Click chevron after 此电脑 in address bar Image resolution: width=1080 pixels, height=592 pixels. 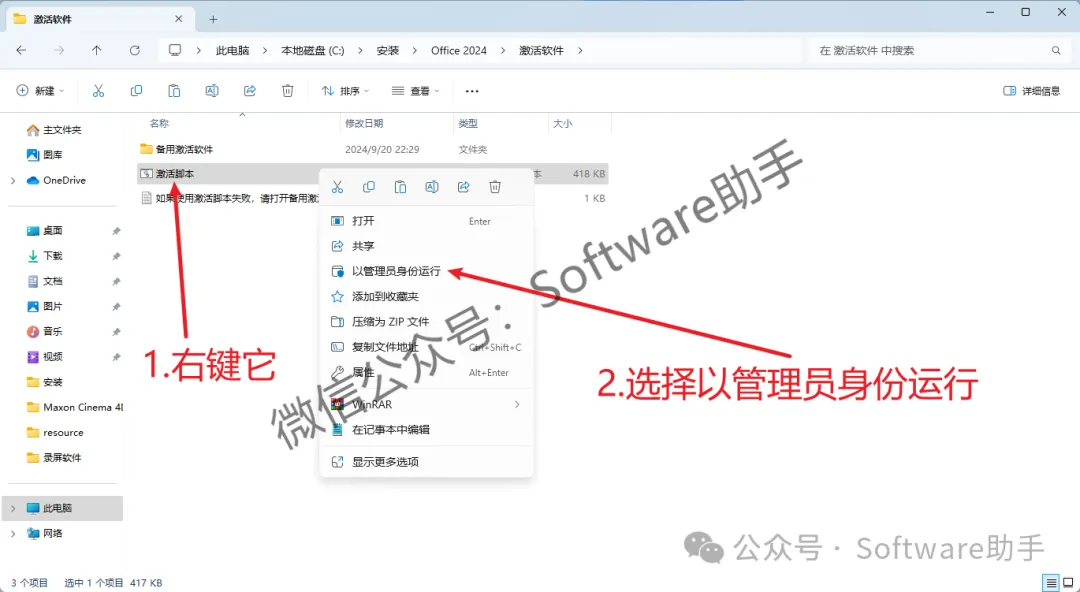(265, 50)
